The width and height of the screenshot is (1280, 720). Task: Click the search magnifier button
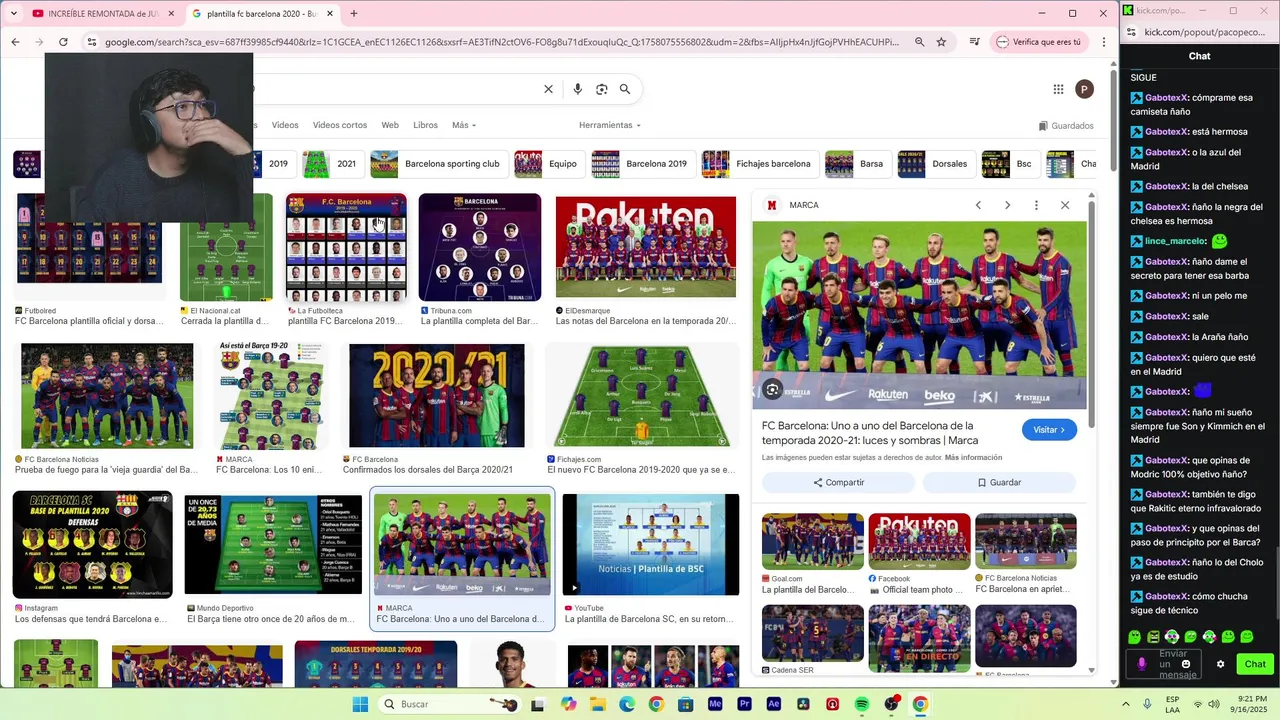pos(625,89)
